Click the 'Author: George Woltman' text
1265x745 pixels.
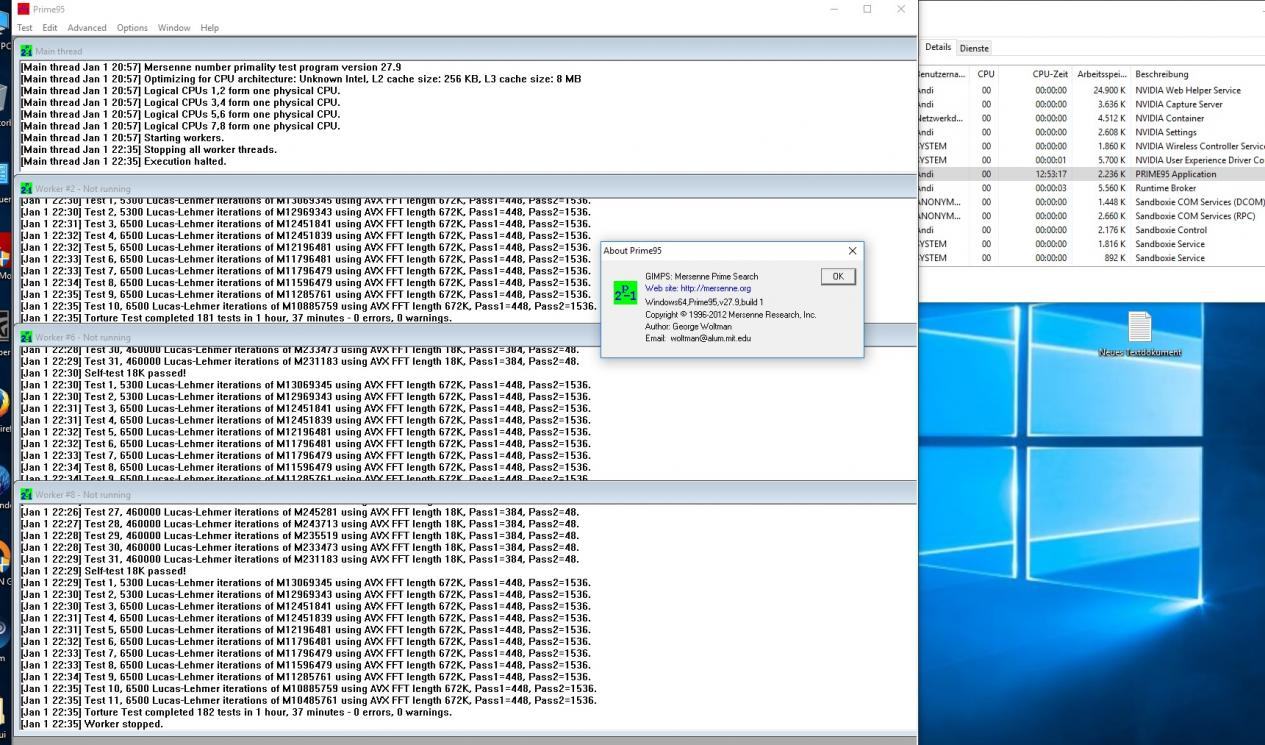[x=688, y=327]
